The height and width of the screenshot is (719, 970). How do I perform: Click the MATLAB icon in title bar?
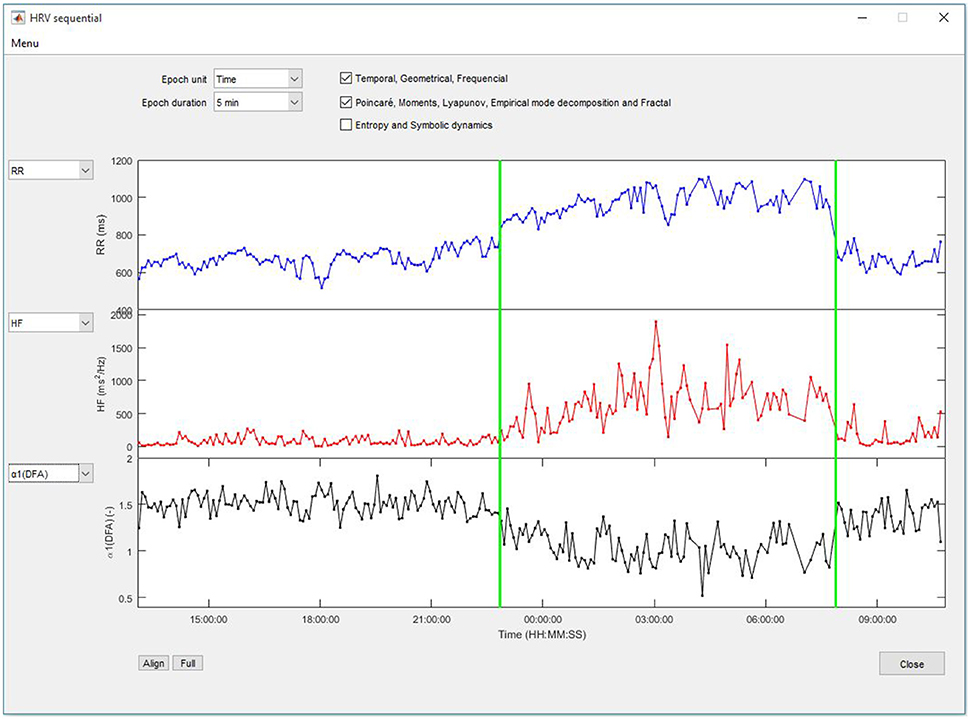click(18, 17)
